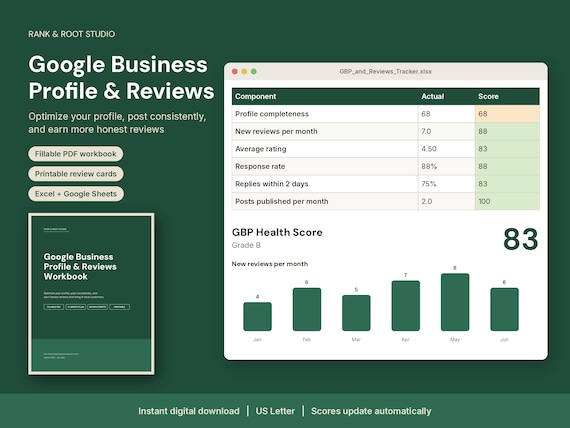Image resolution: width=570 pixels, height=428 pixels.
Task: Click the GBP_and_Reviews_Tracker.xlsx window title
Action: pos(386,72)
